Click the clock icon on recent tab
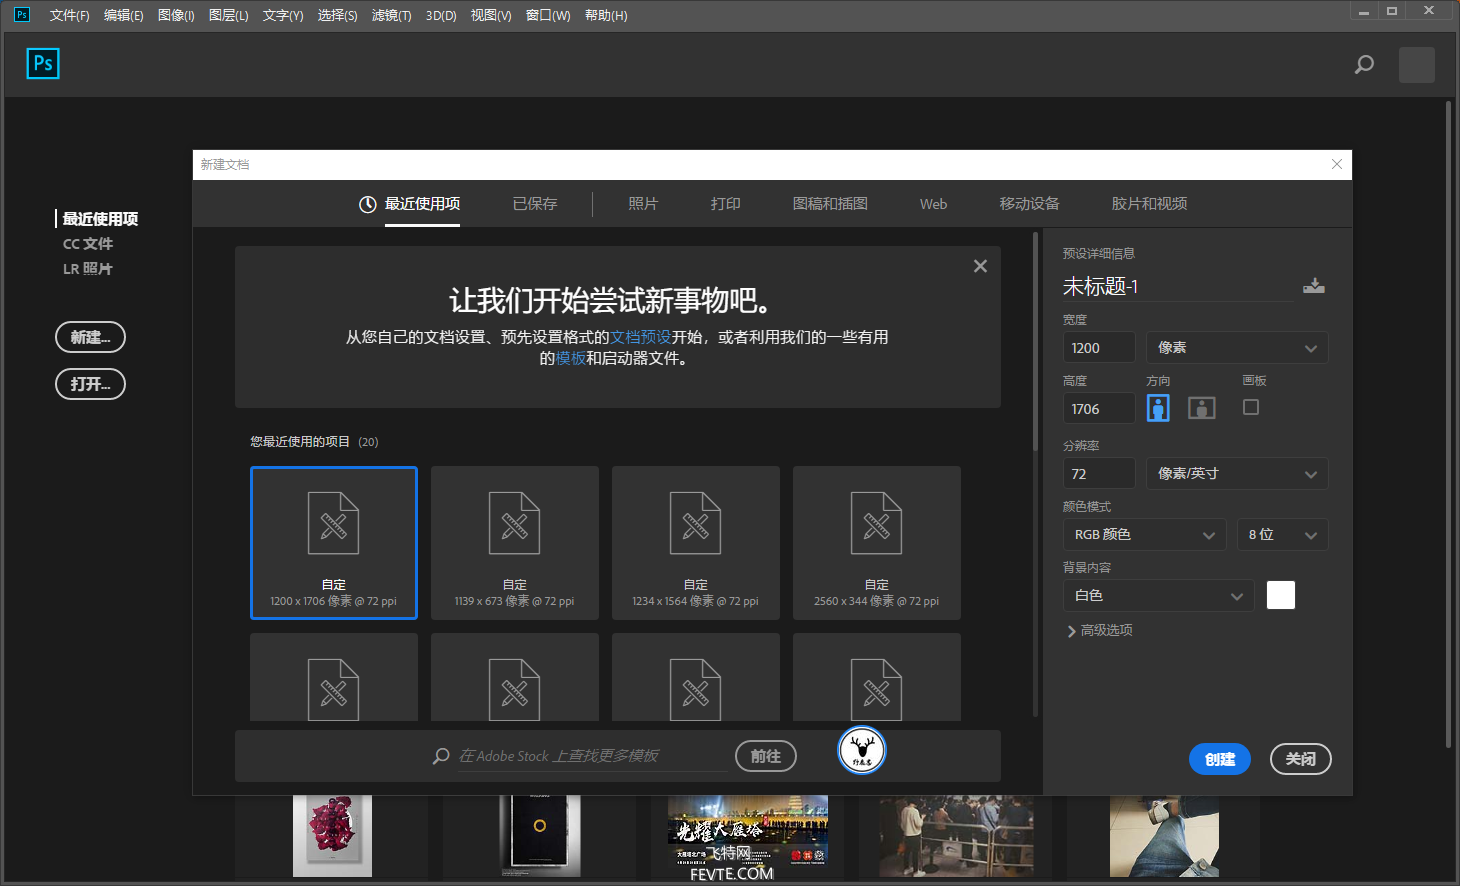 pyautogui.click(x=368, y=204)
